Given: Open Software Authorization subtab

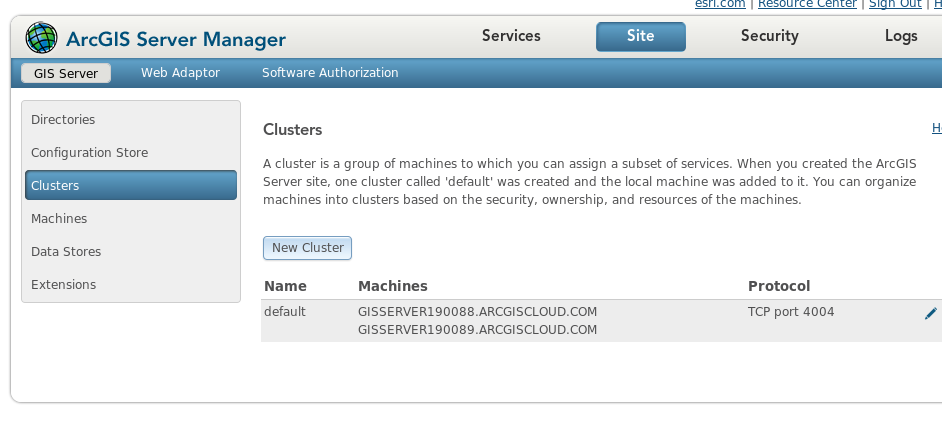Looking at the screenshot, I should click(330, 73).
